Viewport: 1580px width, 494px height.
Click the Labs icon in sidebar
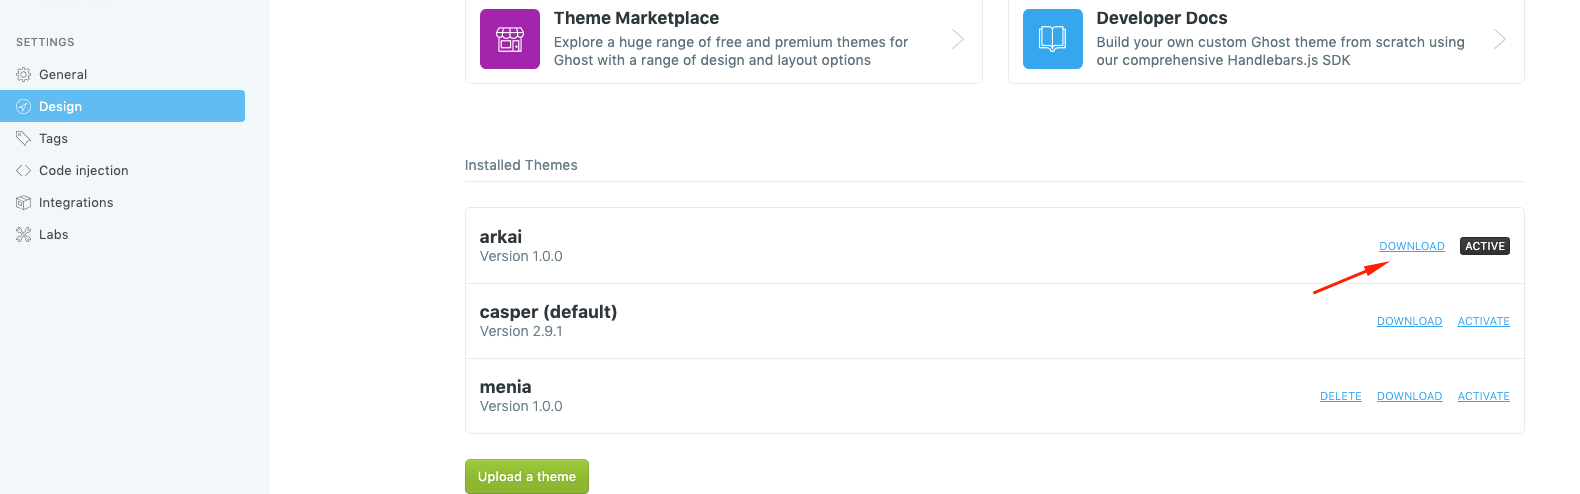click(x=24, y=235)
